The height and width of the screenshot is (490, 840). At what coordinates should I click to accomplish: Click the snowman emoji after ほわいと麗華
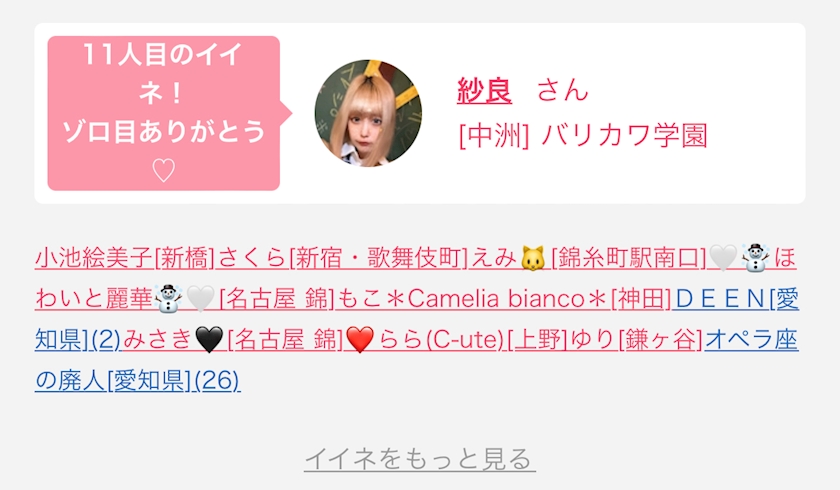tap(168, 299)
